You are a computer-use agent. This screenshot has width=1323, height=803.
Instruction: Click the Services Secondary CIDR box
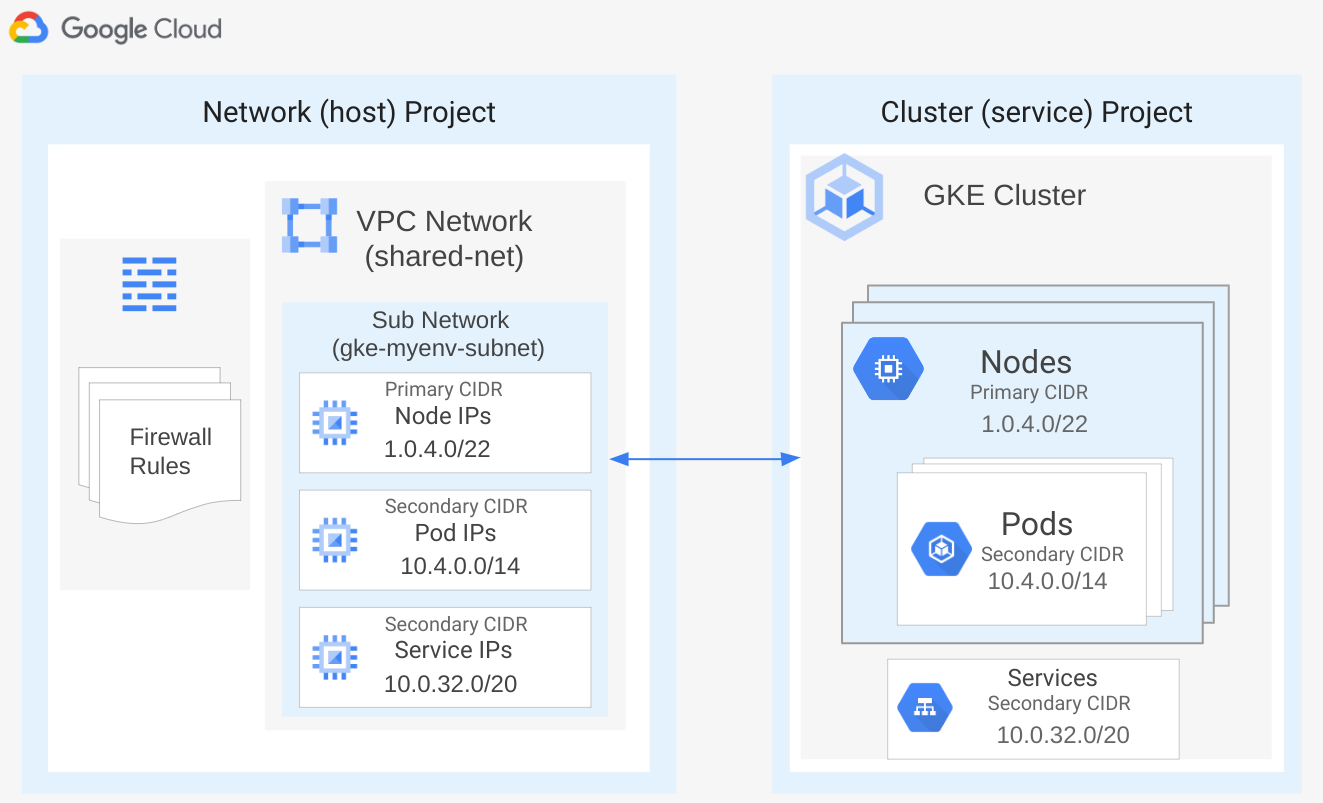(x=1032, y=706)
